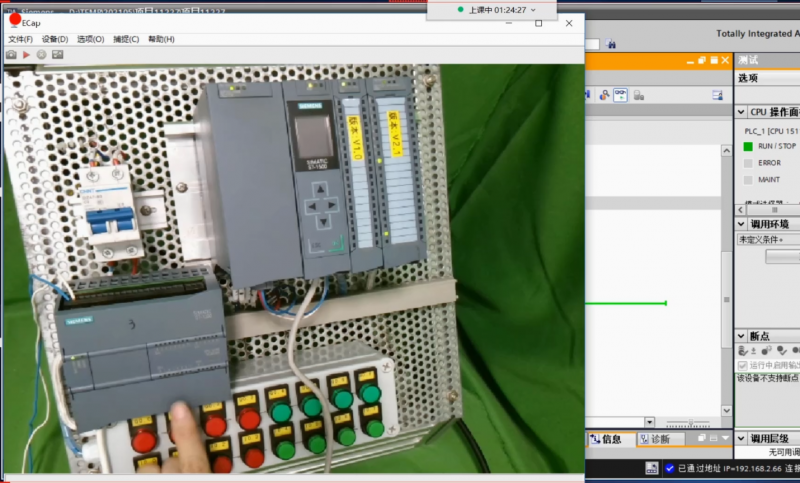Image resolution: width=800 pixels, height=483 pixels.
Task: Open the zoom level dropdown arrow
Action: [649, 423]
